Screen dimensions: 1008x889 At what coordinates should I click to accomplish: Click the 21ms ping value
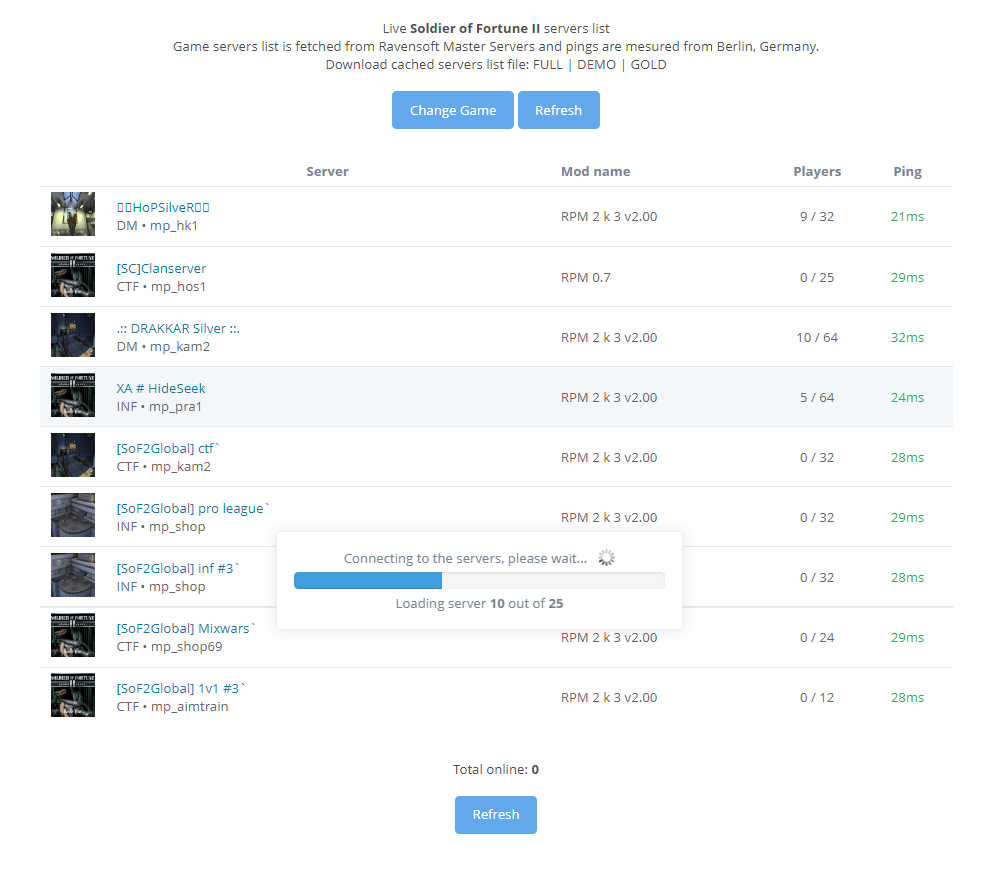point(907,217)
